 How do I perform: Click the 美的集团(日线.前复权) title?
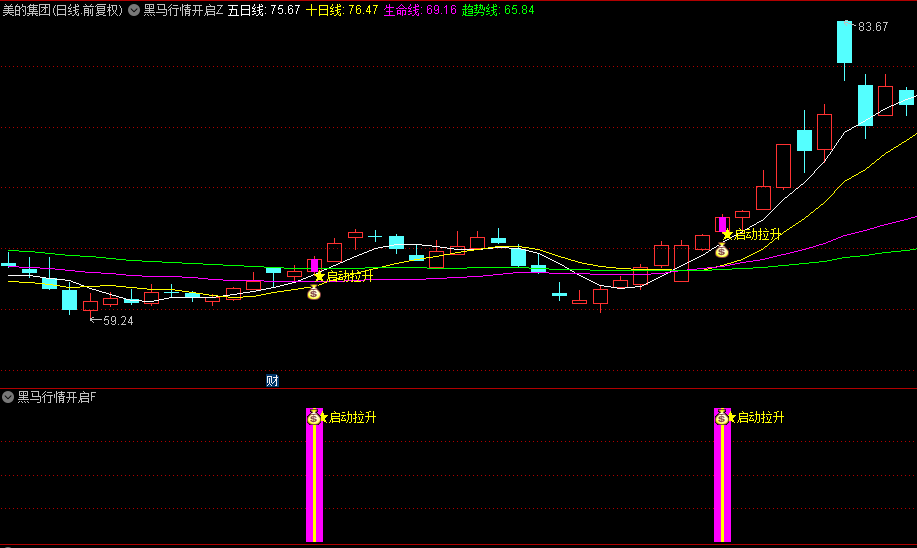pyautogui.click(x=63, y=10)
